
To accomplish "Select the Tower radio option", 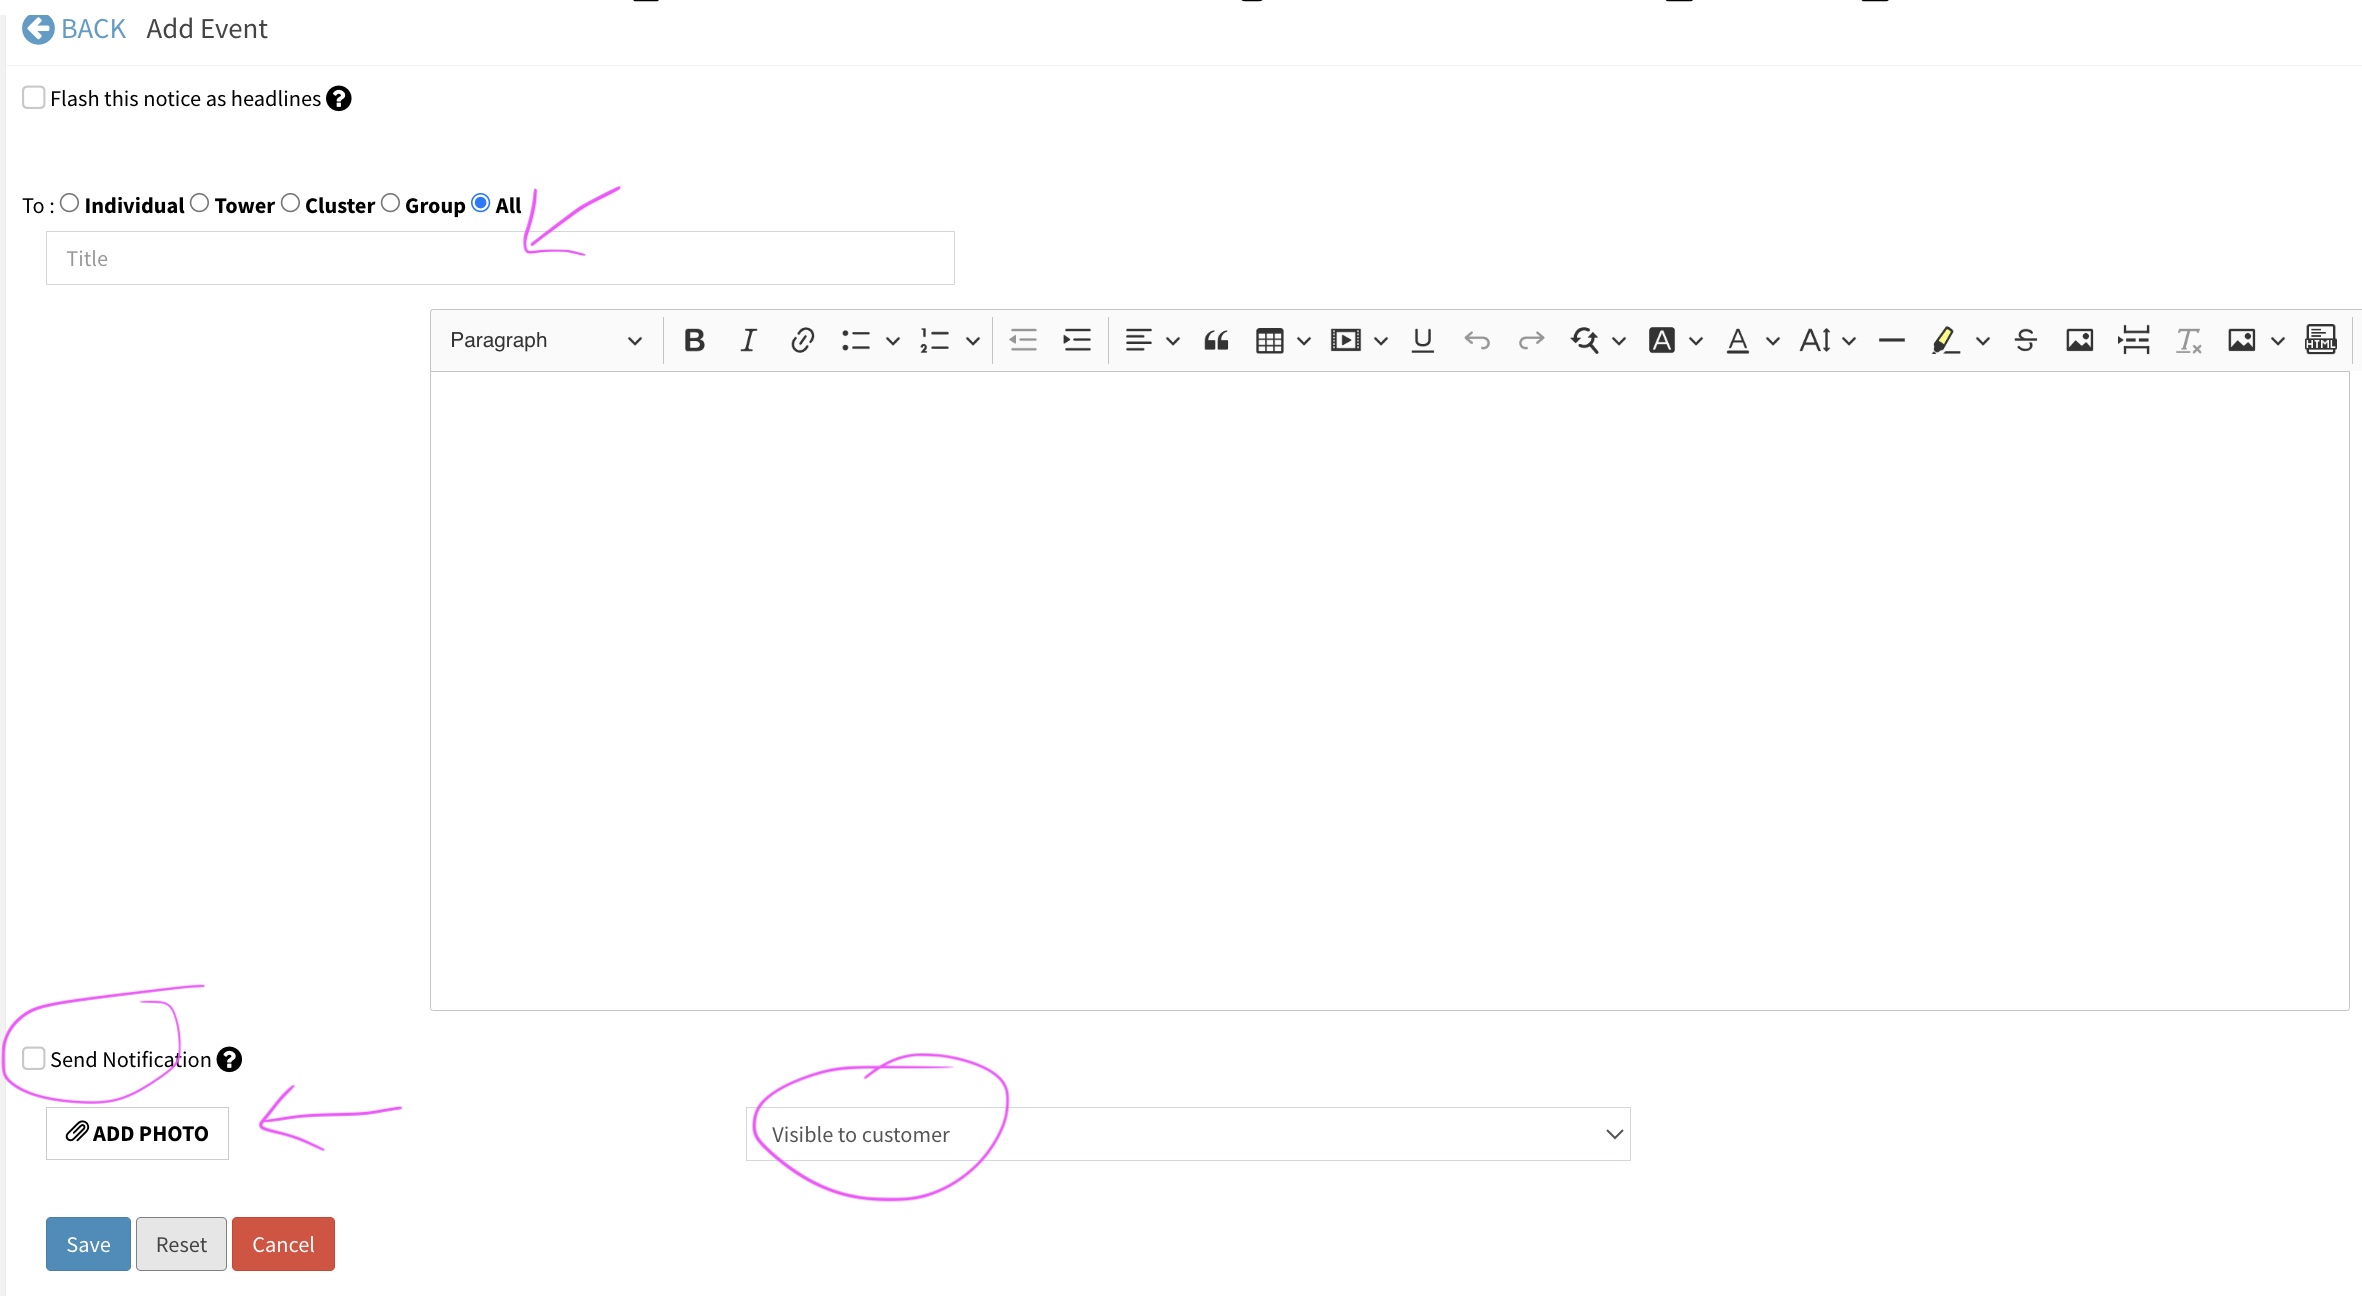I will click(x=200, y=202).
